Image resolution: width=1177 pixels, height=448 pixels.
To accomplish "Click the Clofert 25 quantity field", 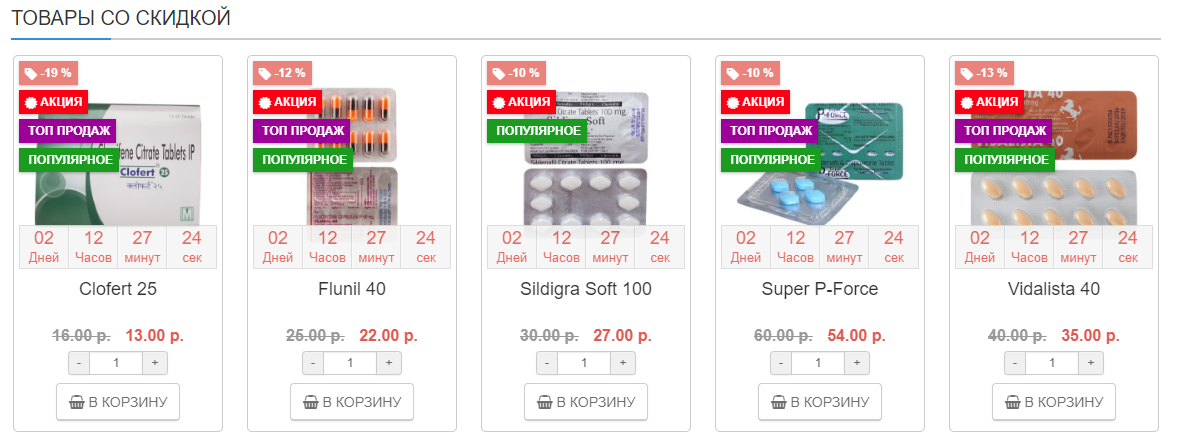I will click(118, 363).
